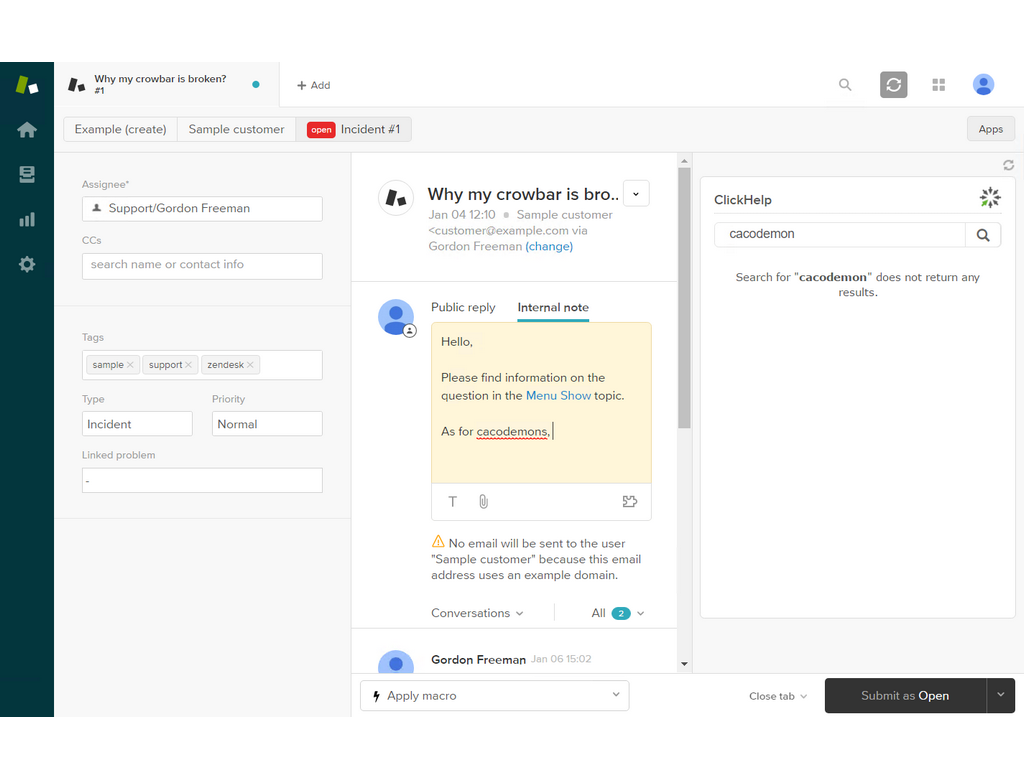Click the CCs search field

click(202, 266)
